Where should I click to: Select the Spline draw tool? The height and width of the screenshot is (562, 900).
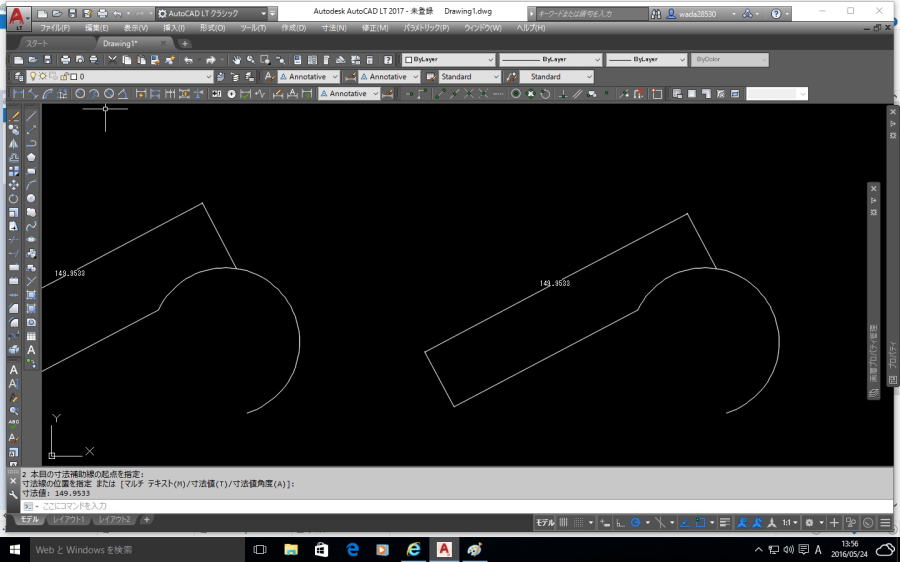31,226
